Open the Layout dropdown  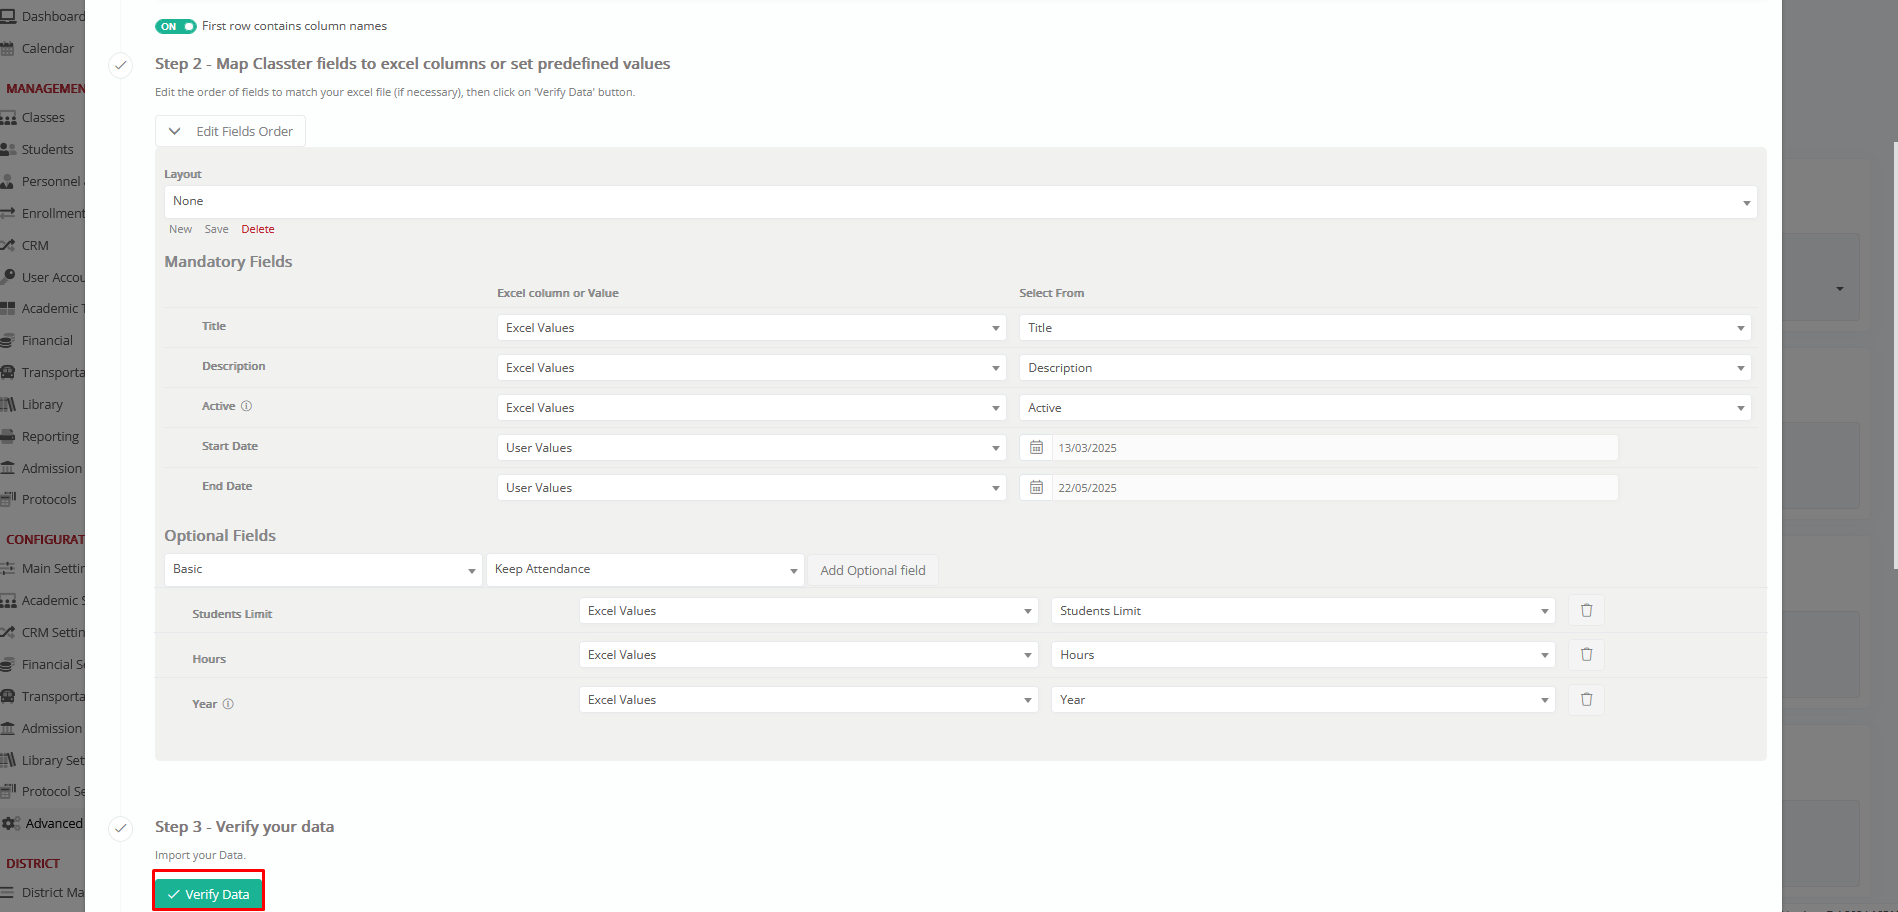click(960, 202)
